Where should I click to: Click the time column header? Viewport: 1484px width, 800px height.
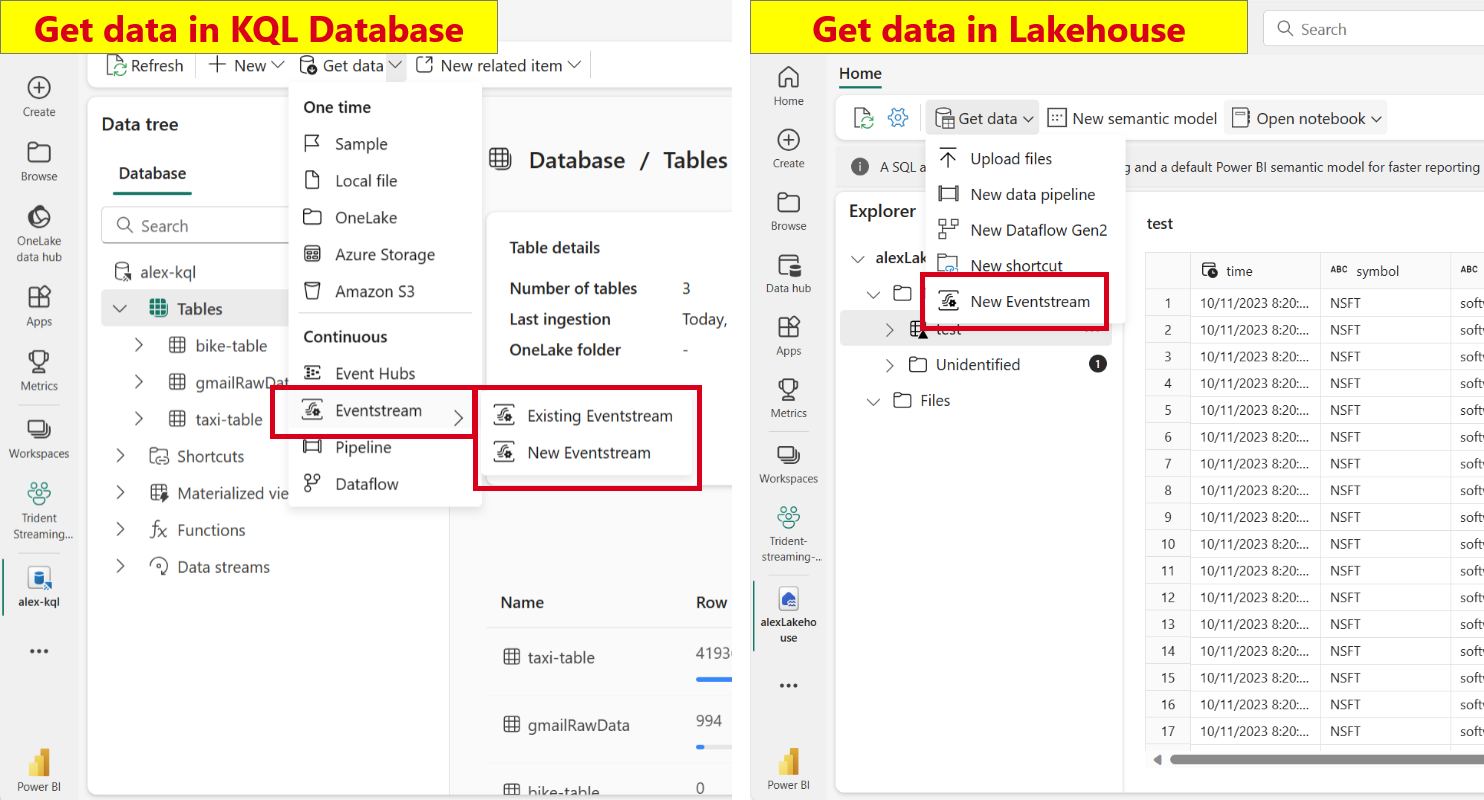pos(1255,271)
